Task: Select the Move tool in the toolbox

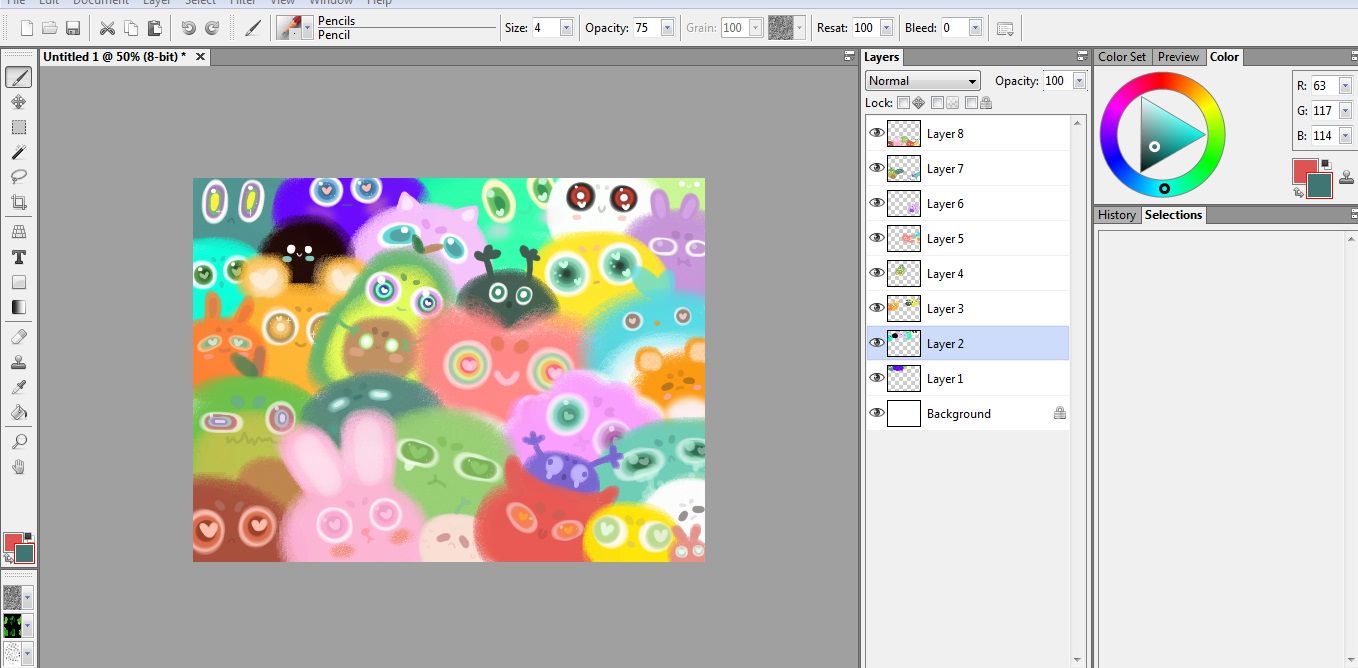Action: (18, 102)
